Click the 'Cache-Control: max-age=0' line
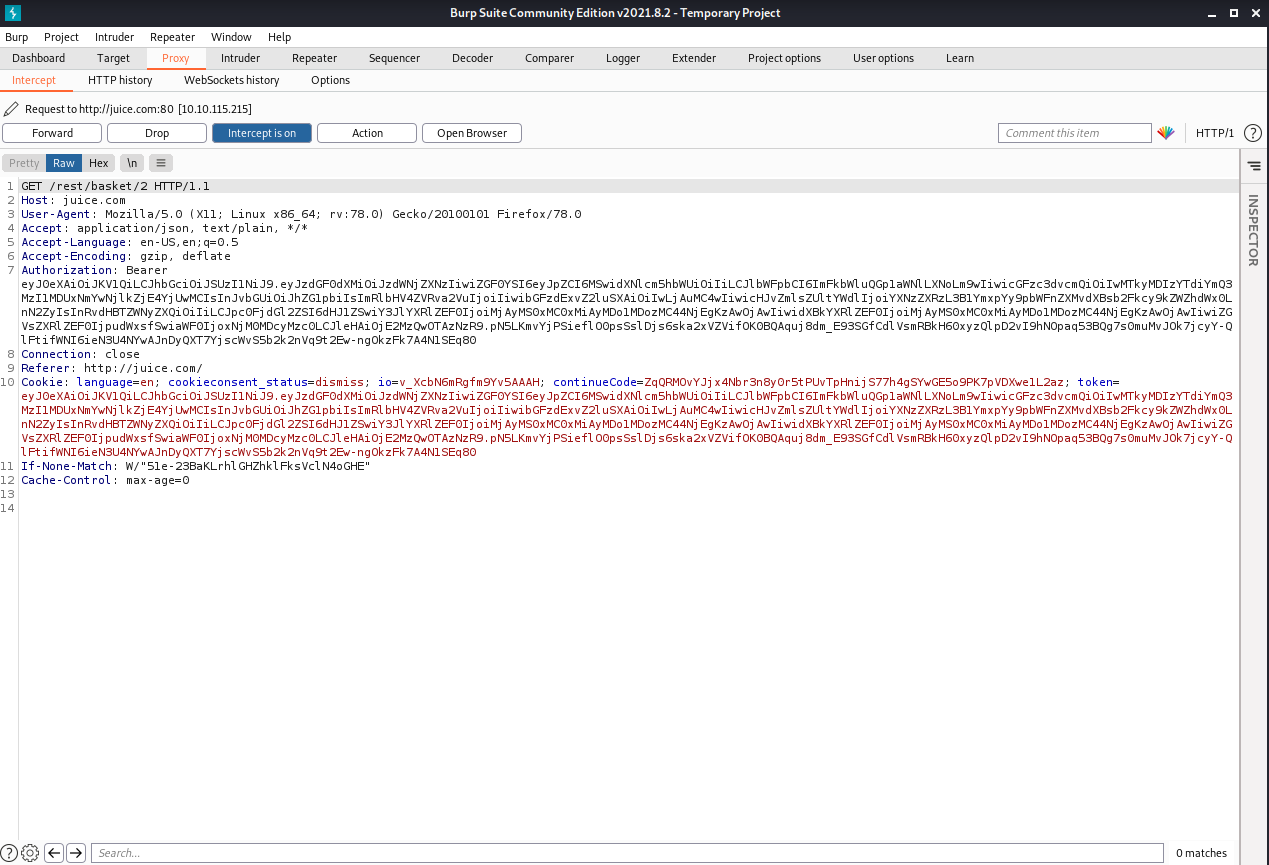The width and height of the screenshot is (1269, 865). 105,480
